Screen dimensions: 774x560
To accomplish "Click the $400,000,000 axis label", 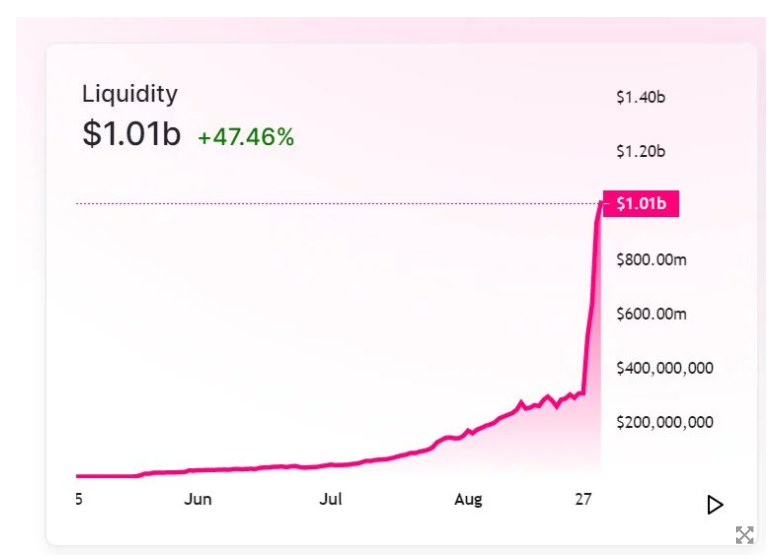I will tap(665, 368).
